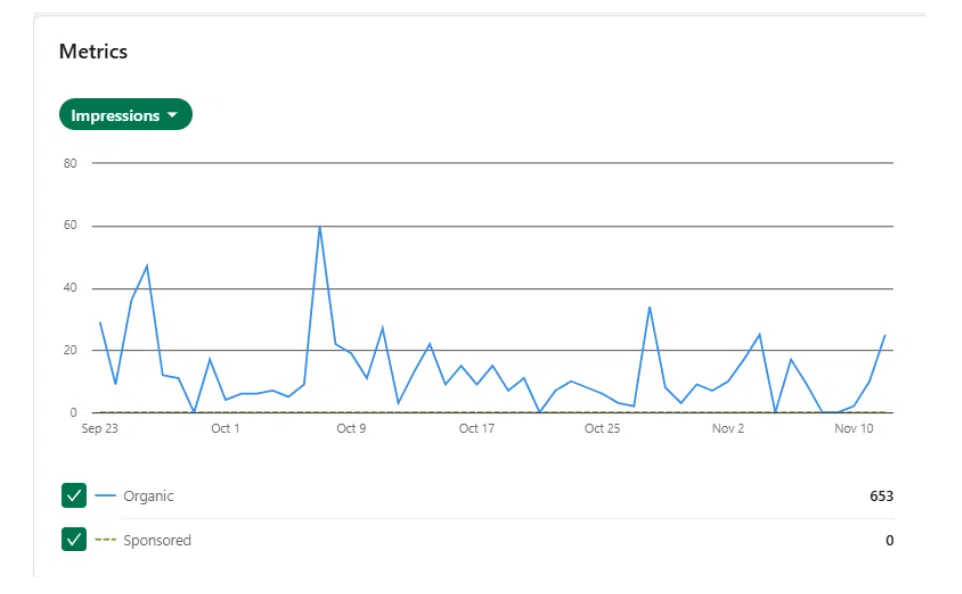Click the Sponsored total value 0
Viewport: 962px width, 594px height.
tap(889, 540)
